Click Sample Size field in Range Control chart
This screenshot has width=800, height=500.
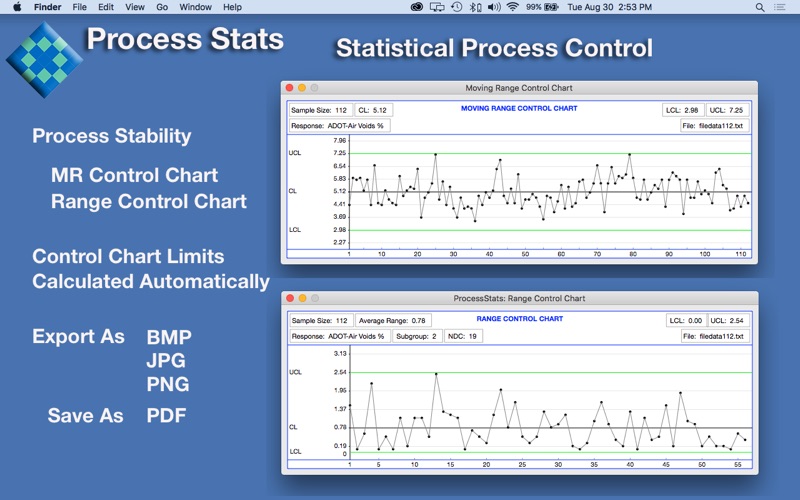click(x=320, y=320)
